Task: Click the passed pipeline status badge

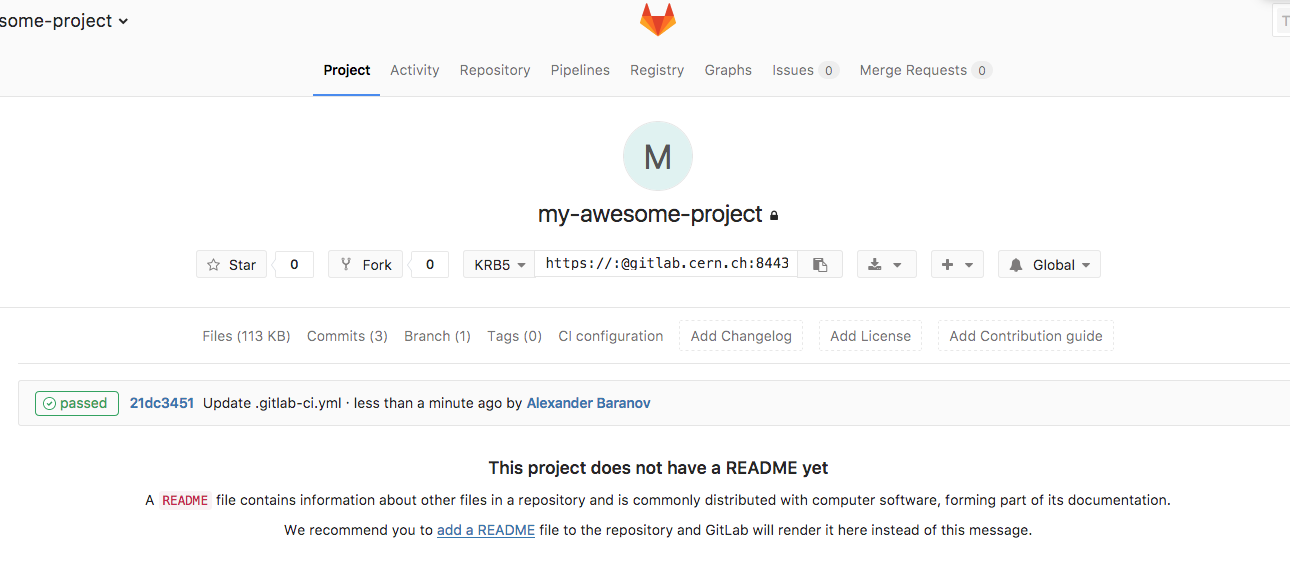Action: point(77,403)
